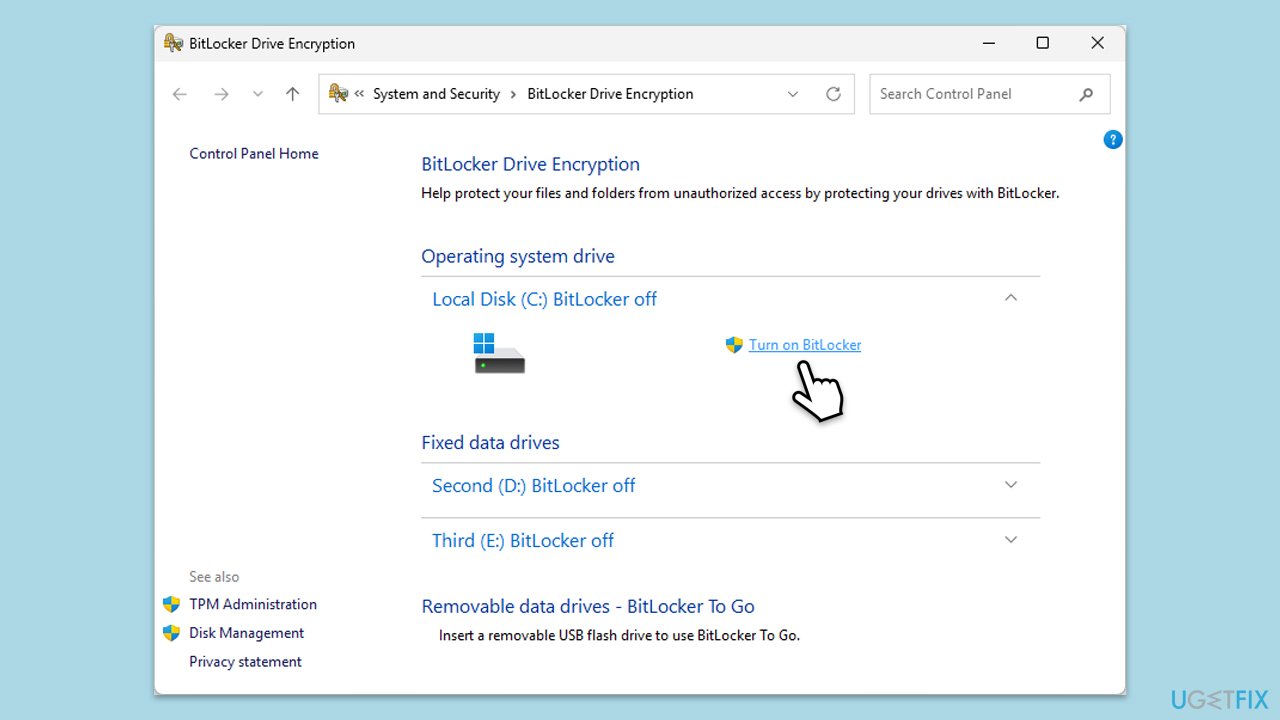The height and width of the screenshot is (720, 1280).
Task: Refresh the page using the refresh icon
Action: pos(833,93)
